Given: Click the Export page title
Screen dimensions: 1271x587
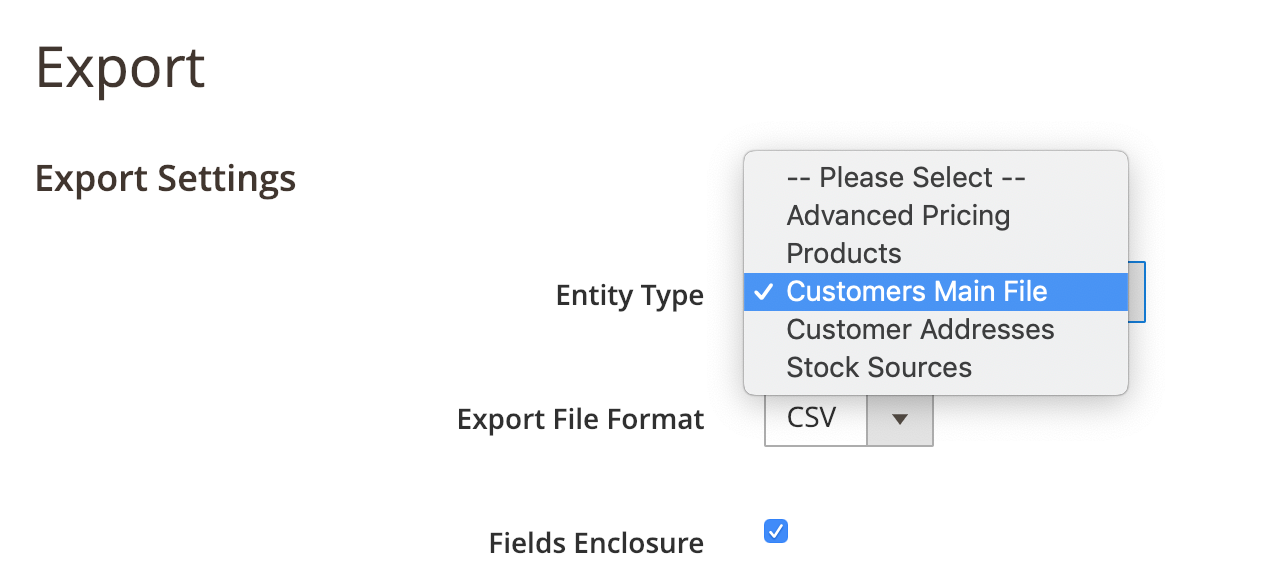Looking at the screenshot, I should pyautogui.click(x=120, y=68).
